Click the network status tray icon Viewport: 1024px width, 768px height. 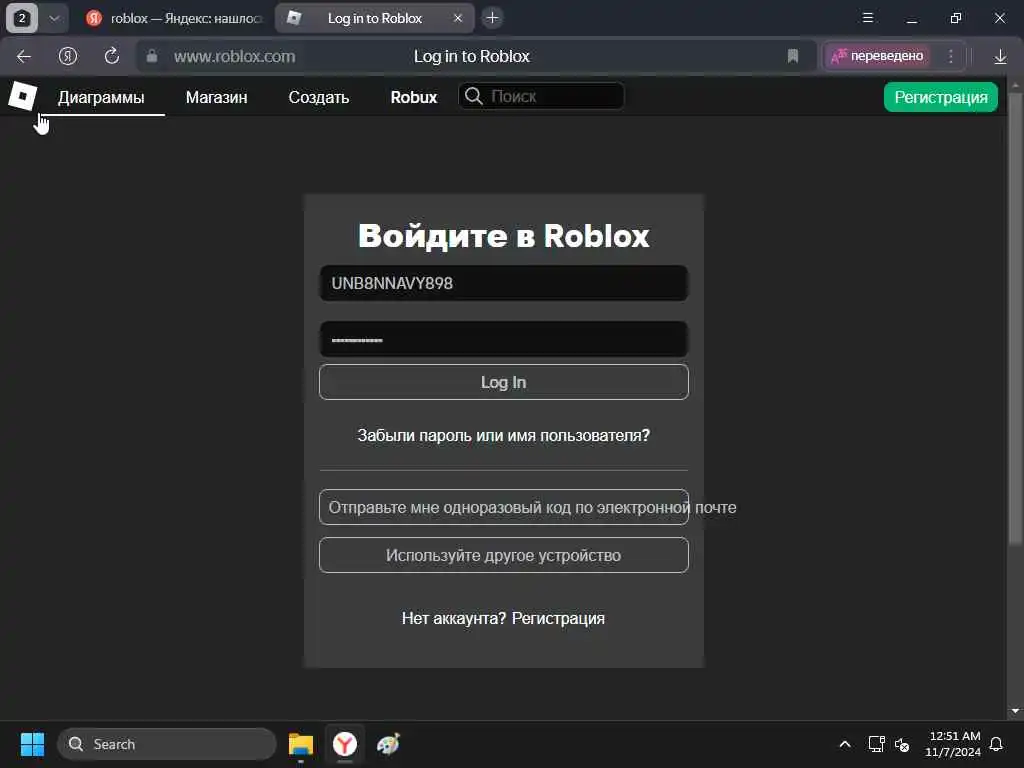pyautogui.click(x=876, y=744)
